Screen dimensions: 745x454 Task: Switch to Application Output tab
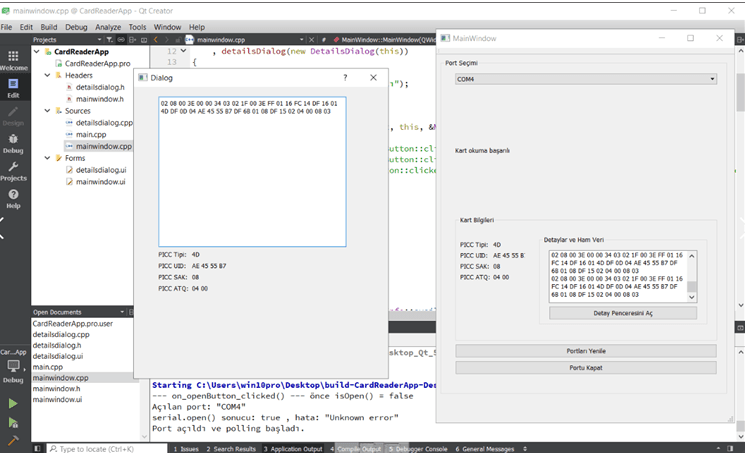click(x=293, y=449)
